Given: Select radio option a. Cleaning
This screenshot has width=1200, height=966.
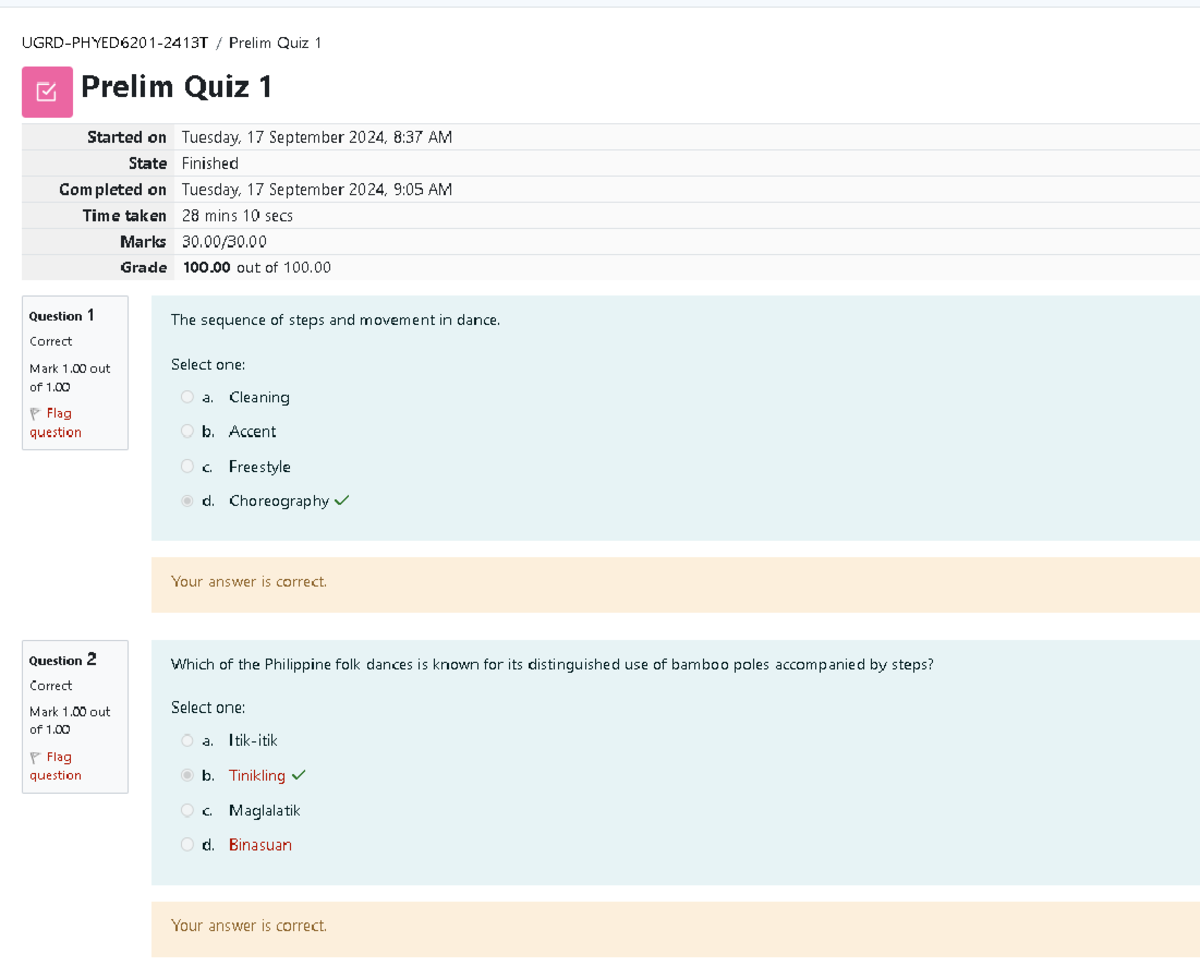Looking at the screenshot, I should point(187,396).
